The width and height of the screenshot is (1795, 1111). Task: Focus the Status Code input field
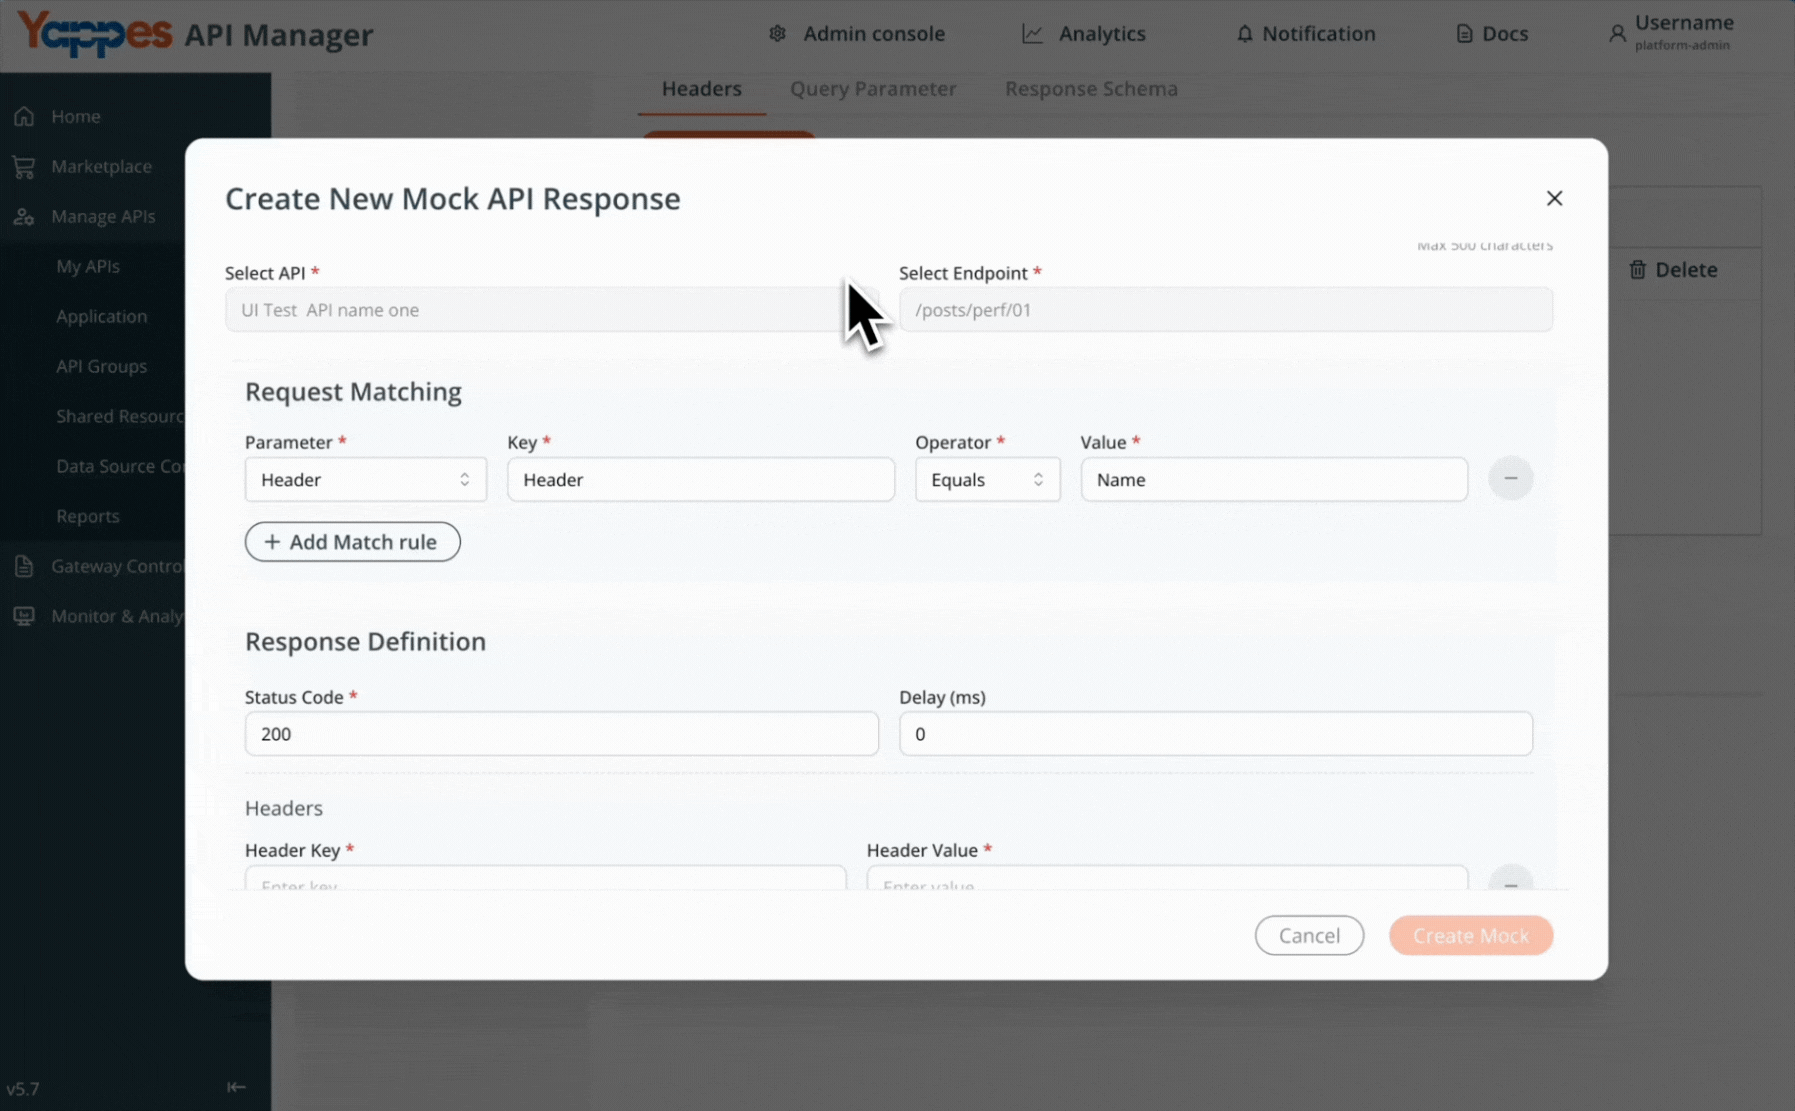coord(561,734)
